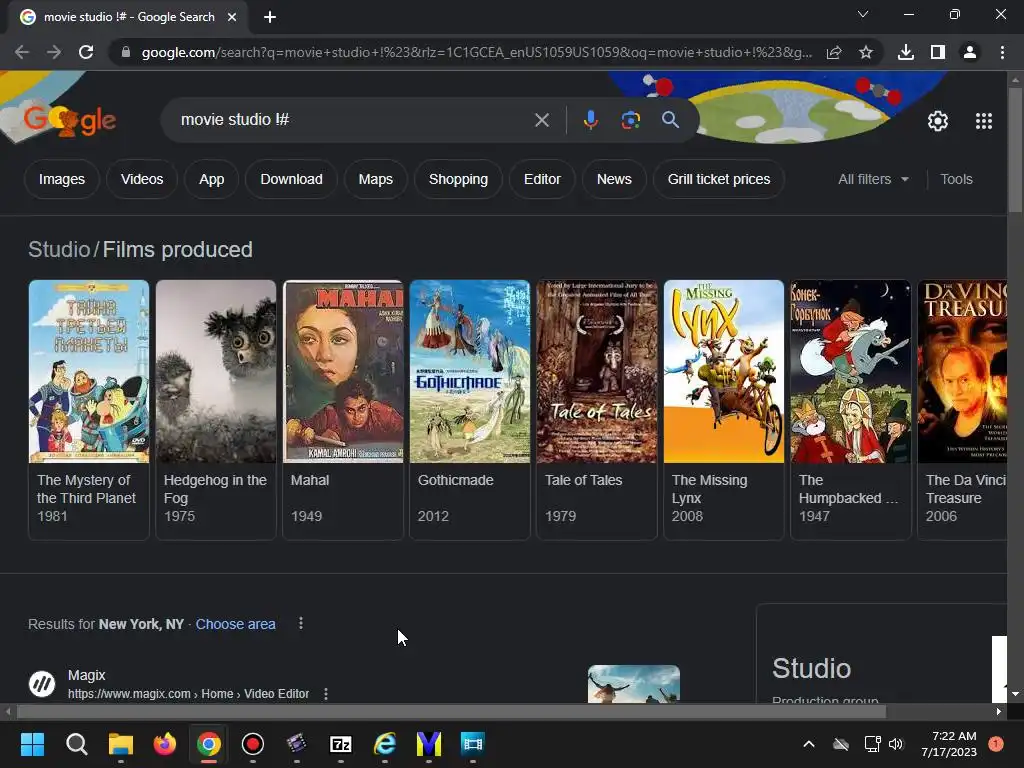Open location options three-dot menu
1024x768 pixels.
click(x=300, y=624)
